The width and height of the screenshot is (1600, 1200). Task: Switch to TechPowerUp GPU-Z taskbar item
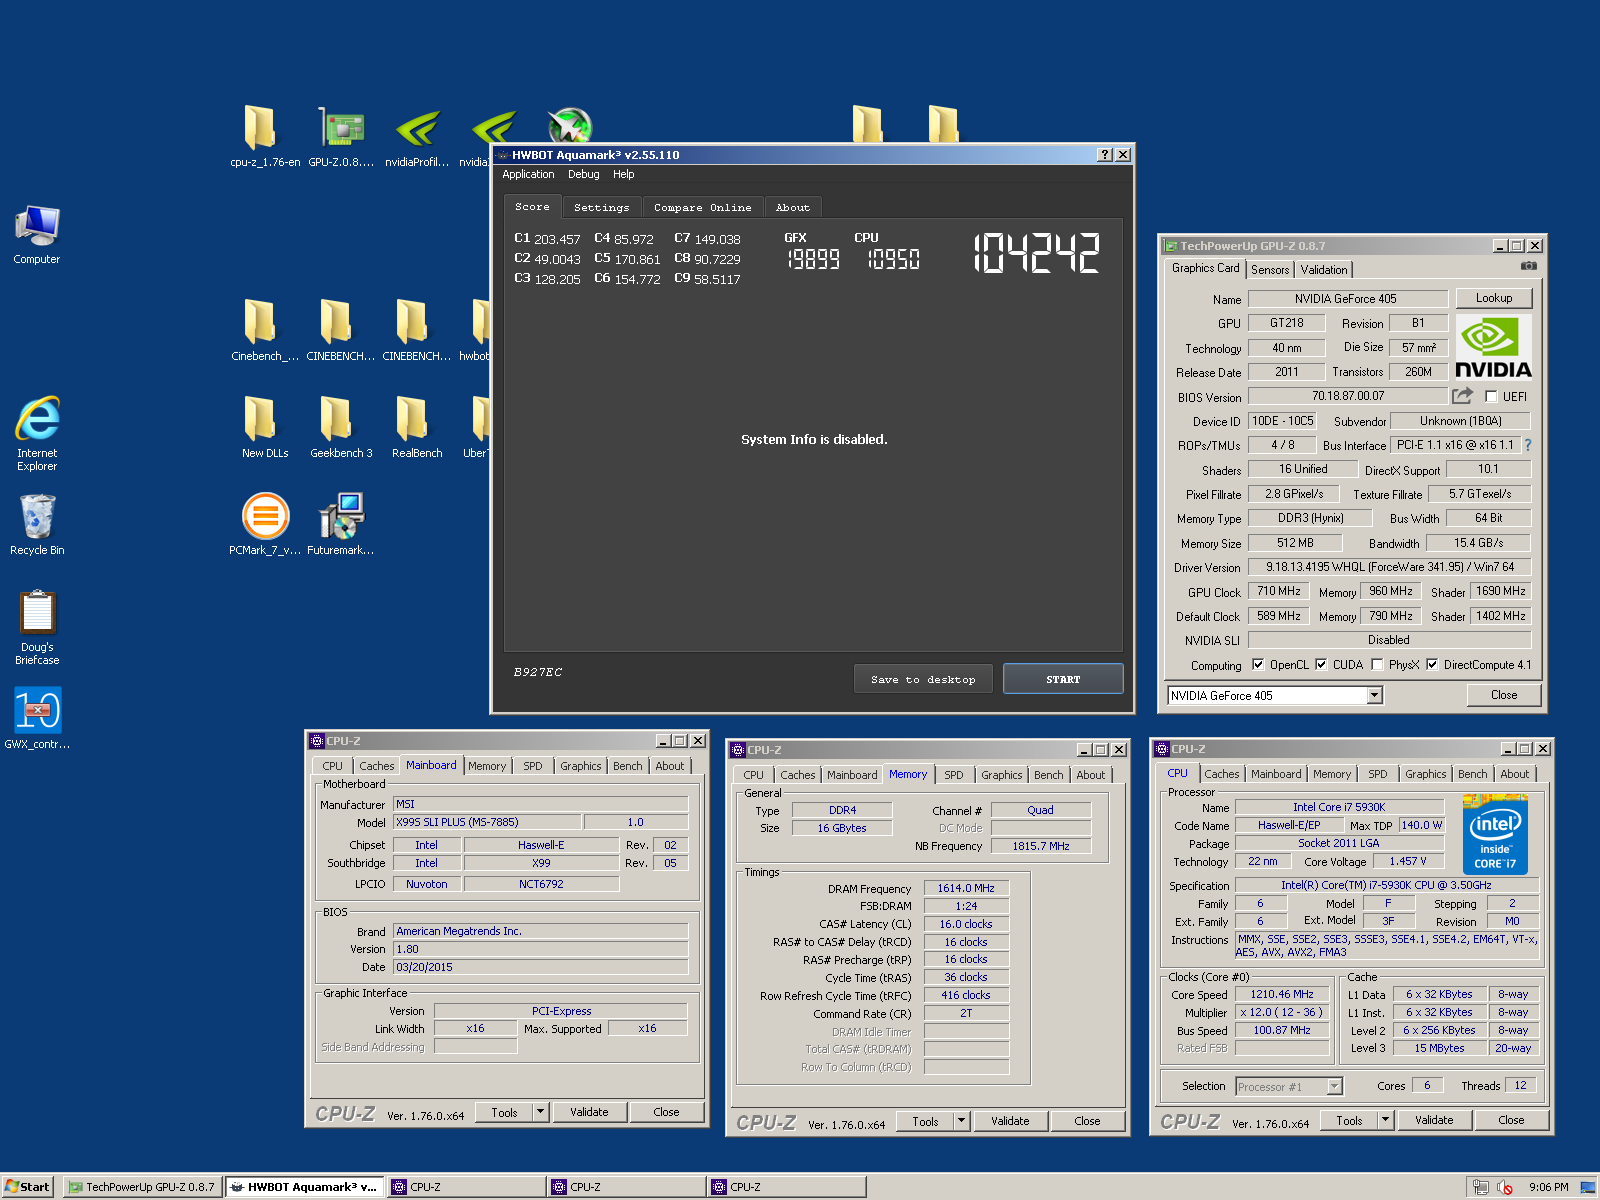[142, 1187]
